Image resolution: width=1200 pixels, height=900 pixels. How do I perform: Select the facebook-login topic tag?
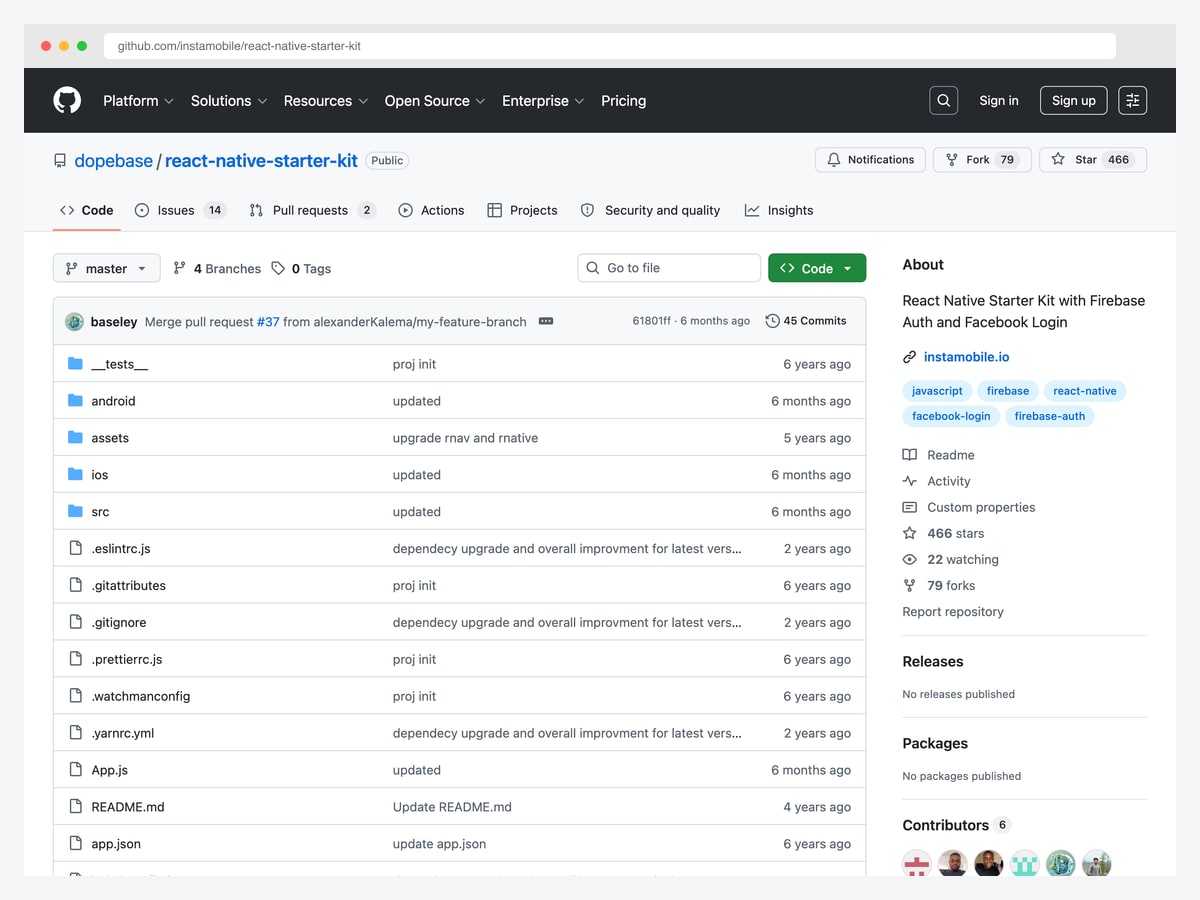[951, 416]
